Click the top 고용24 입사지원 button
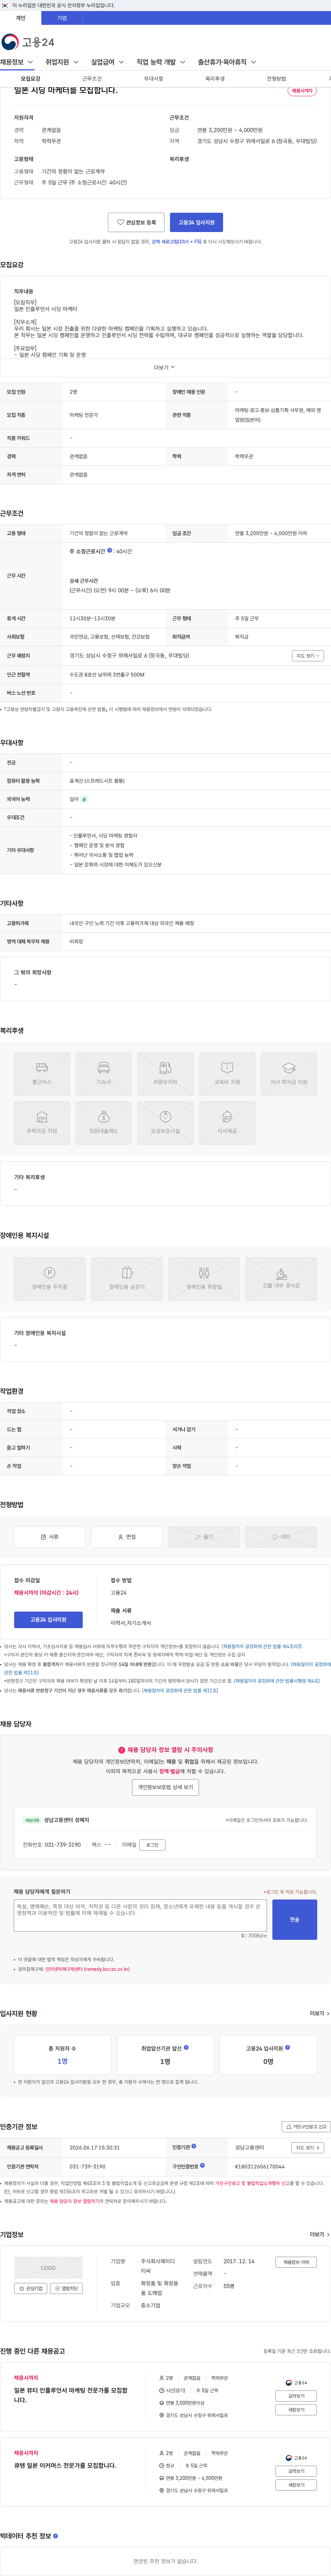331x2576 pixels. click(196, 222)
